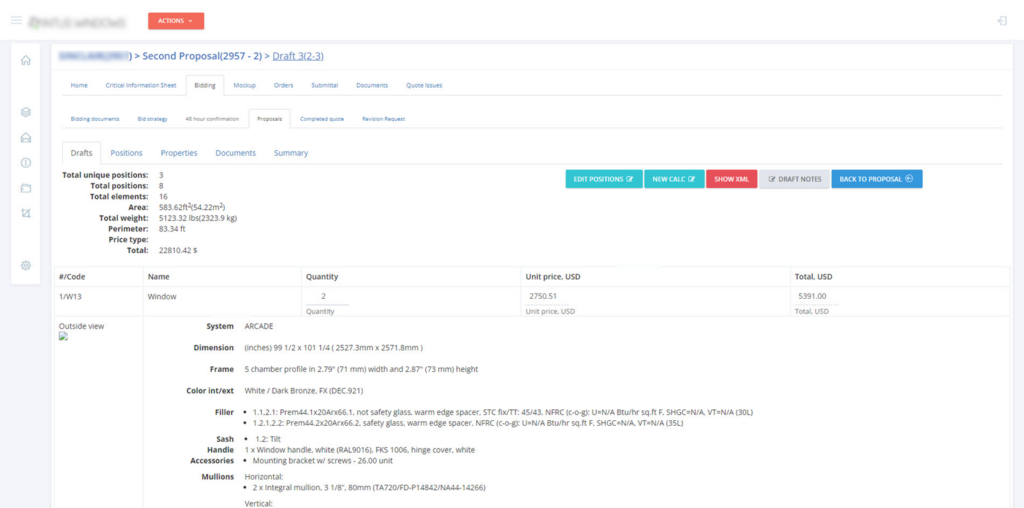Image resolution: width=1024 pixels, height=508 pixels.
Task: Click the Home icon in sidebar
Action: pyautogui.click(x=26, y=60)
